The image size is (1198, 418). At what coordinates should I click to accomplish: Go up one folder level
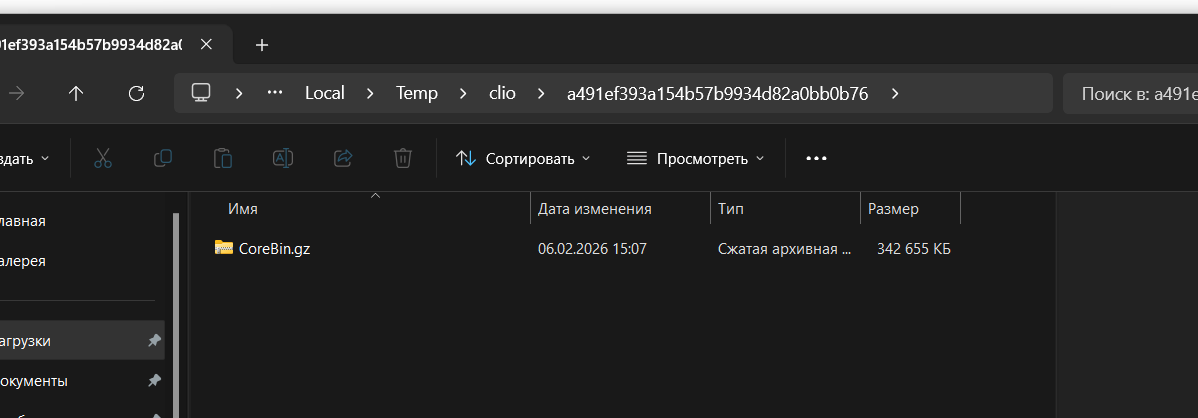click(x=76, y=93)
